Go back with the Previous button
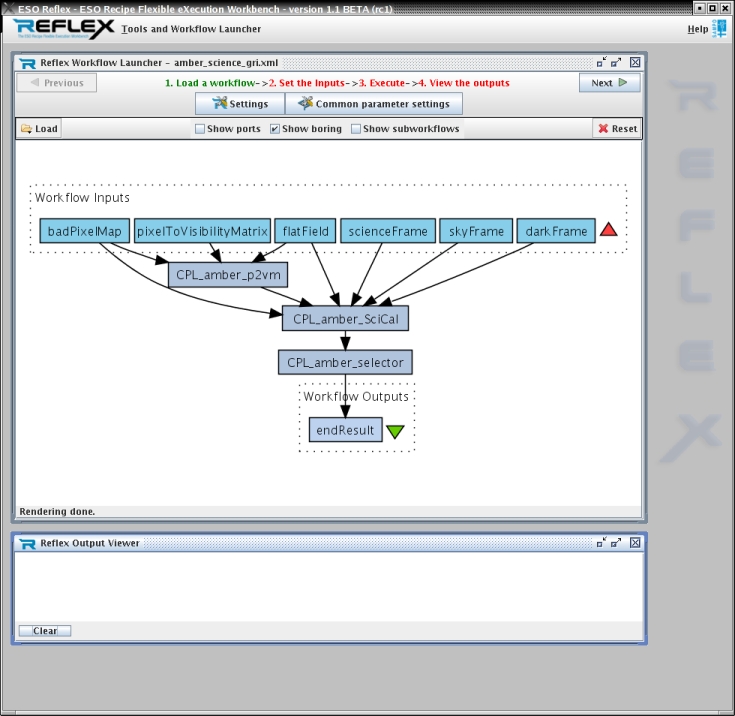 (56, 83)
